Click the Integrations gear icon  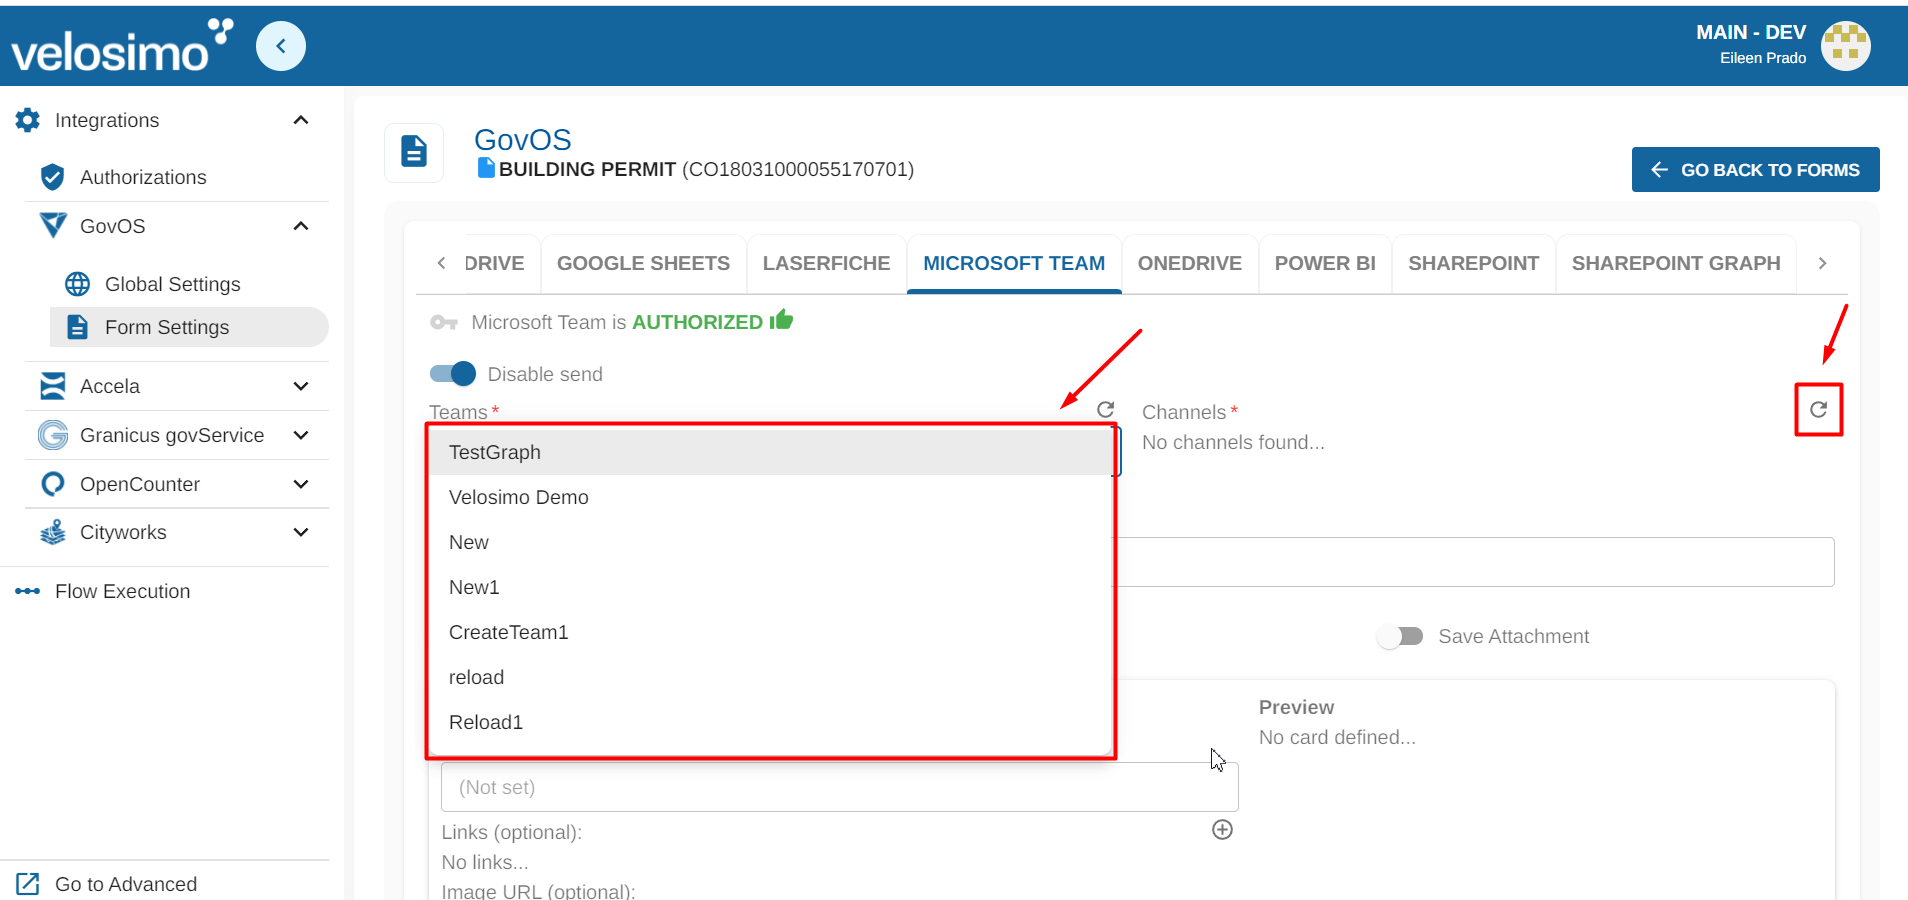tap(28, 120)
